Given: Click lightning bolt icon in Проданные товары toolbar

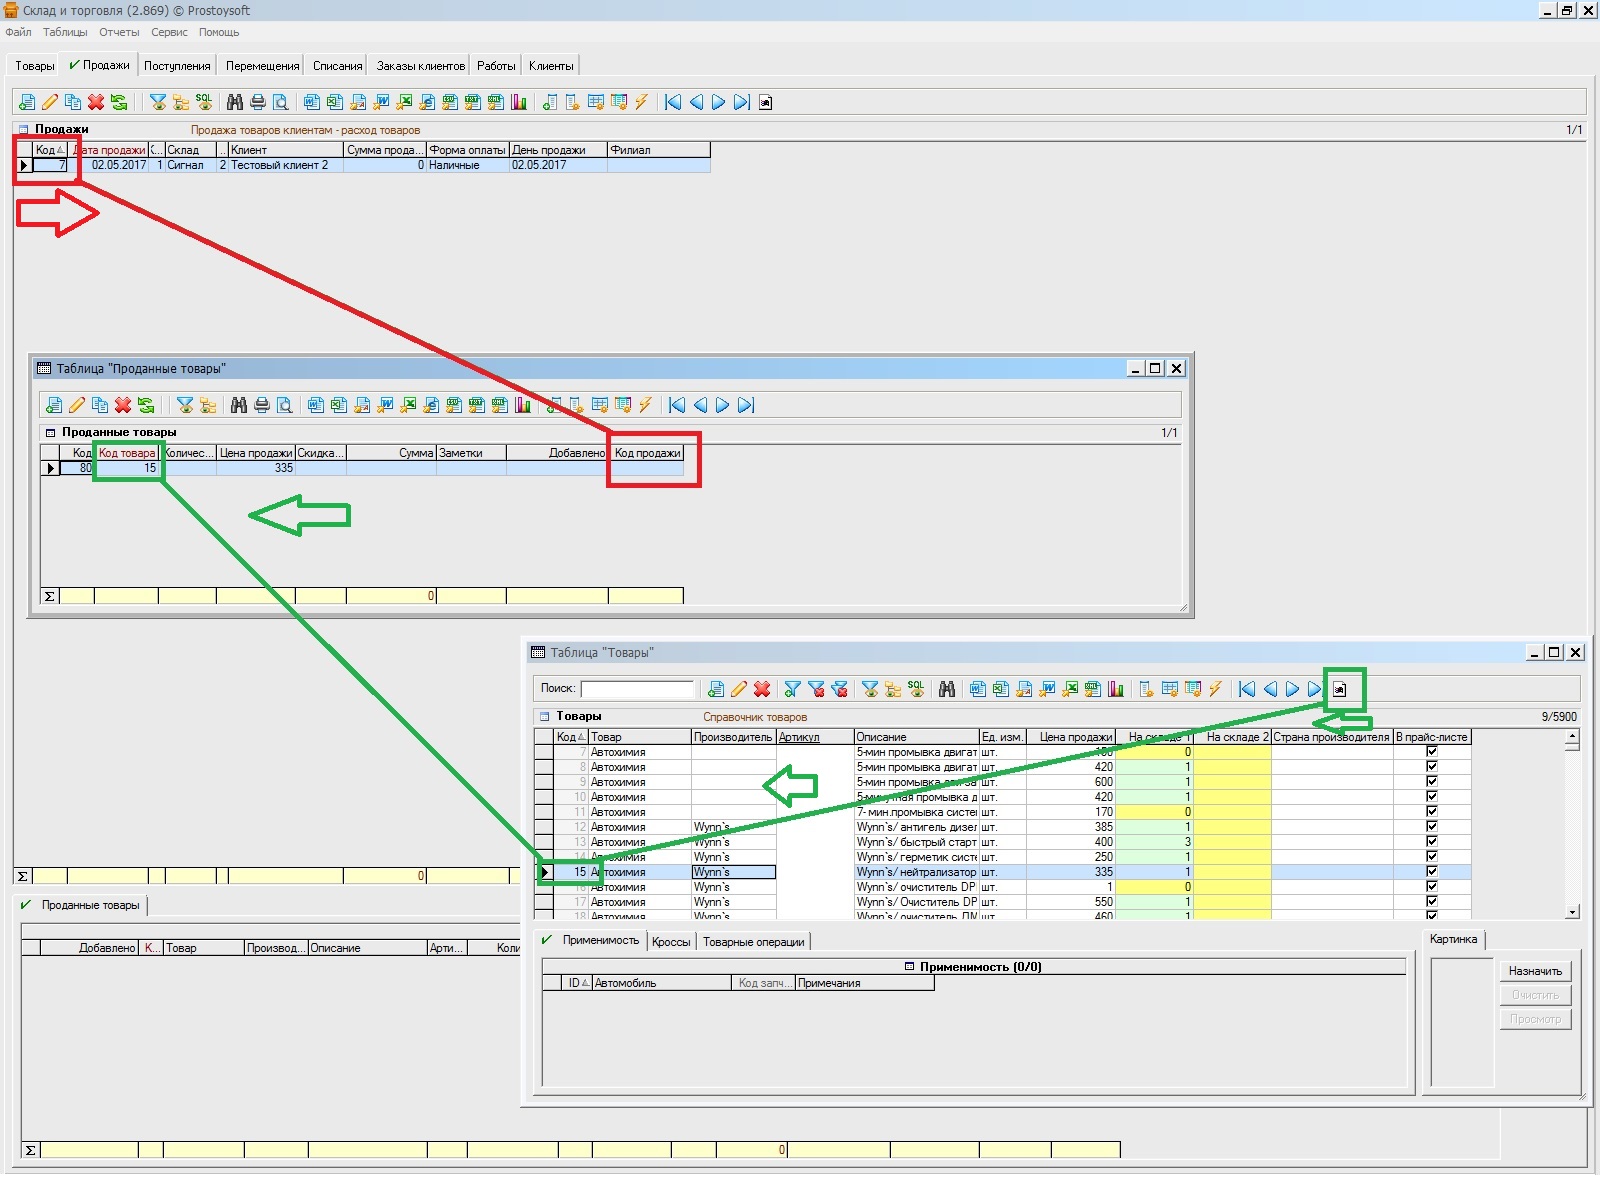Looking at the screenshot, I should coord(646,405).
